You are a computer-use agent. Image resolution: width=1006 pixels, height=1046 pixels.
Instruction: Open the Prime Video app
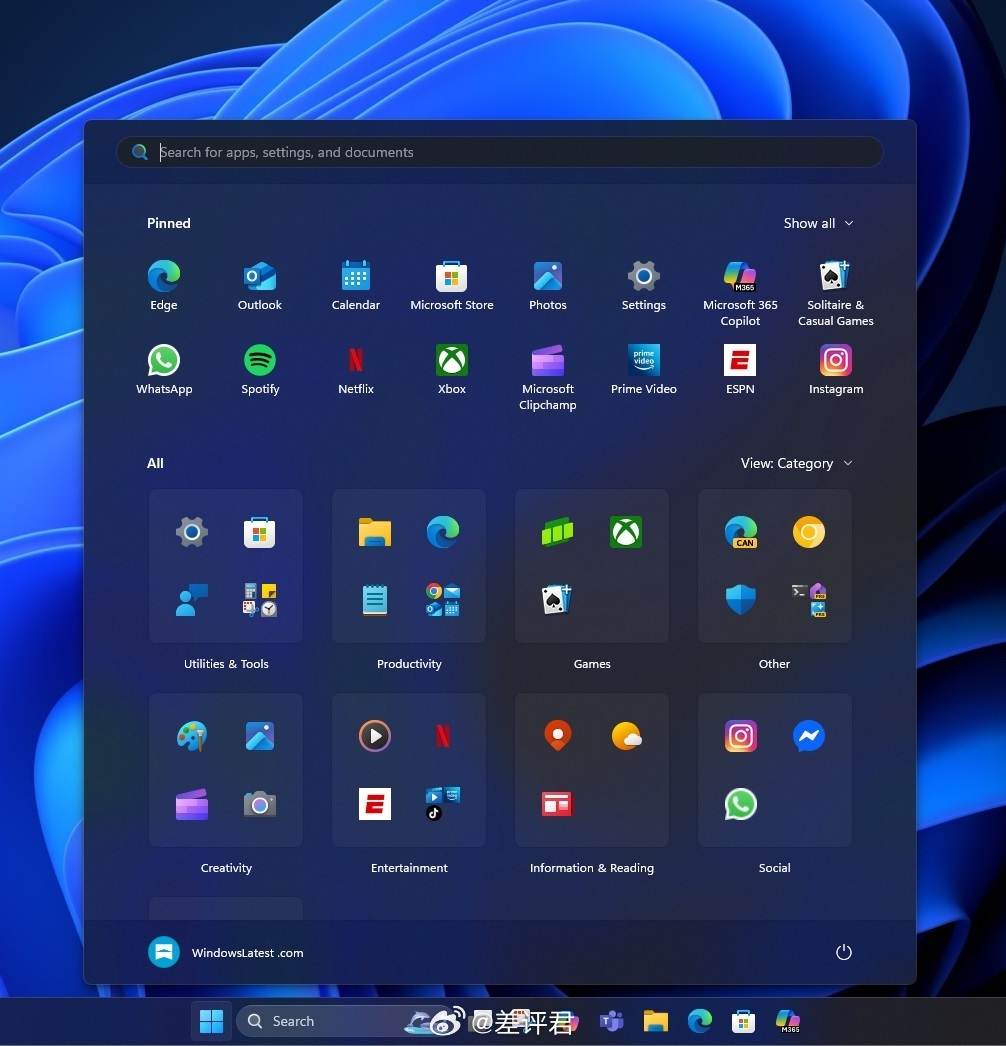point(644,370)
